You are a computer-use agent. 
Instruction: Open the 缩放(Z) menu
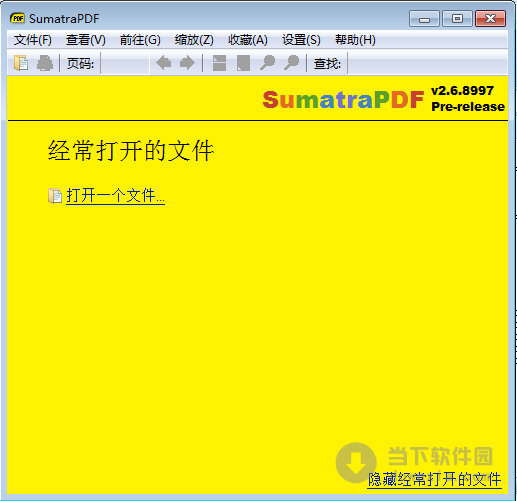coord(194,40)
